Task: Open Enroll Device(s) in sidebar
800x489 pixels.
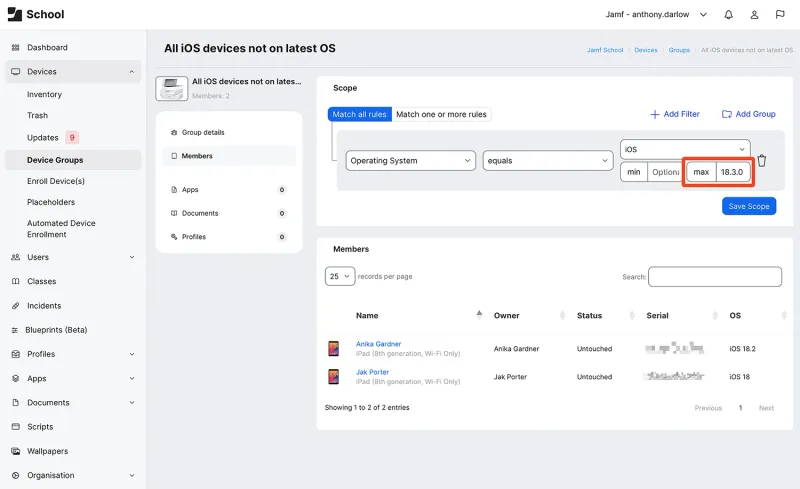Action: click(56, 181)
